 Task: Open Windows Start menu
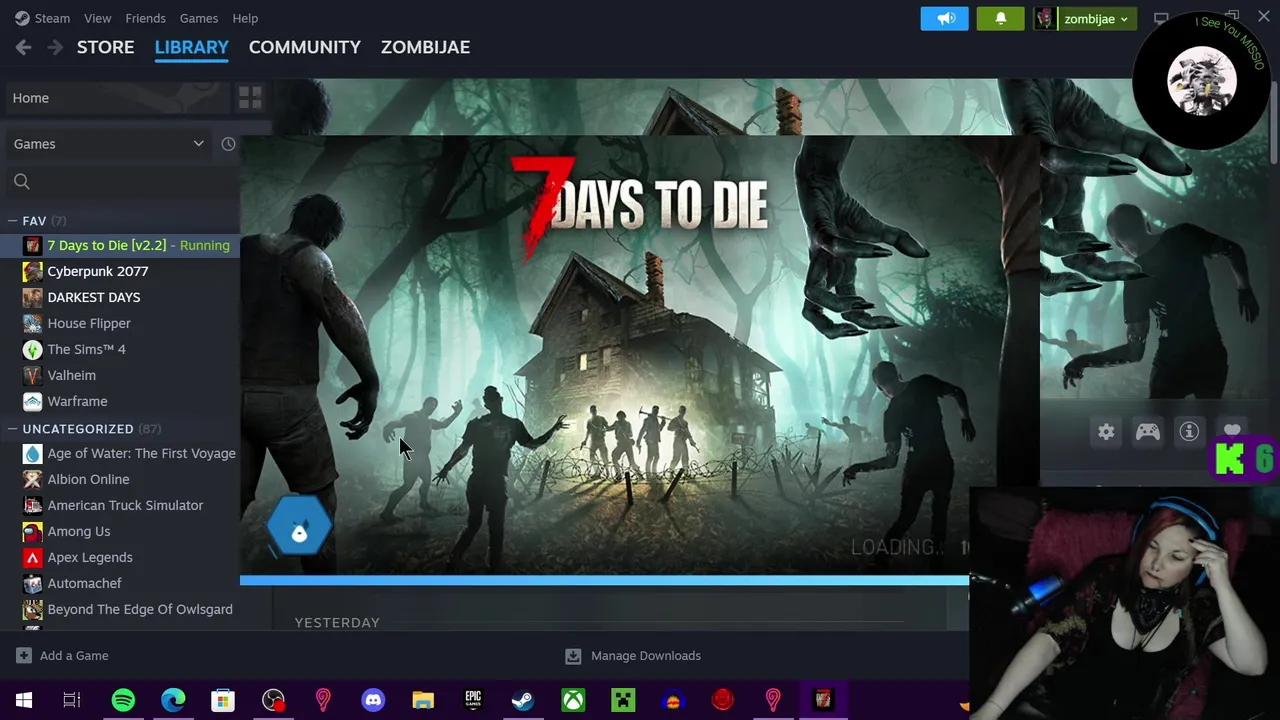tap(24, 700)
